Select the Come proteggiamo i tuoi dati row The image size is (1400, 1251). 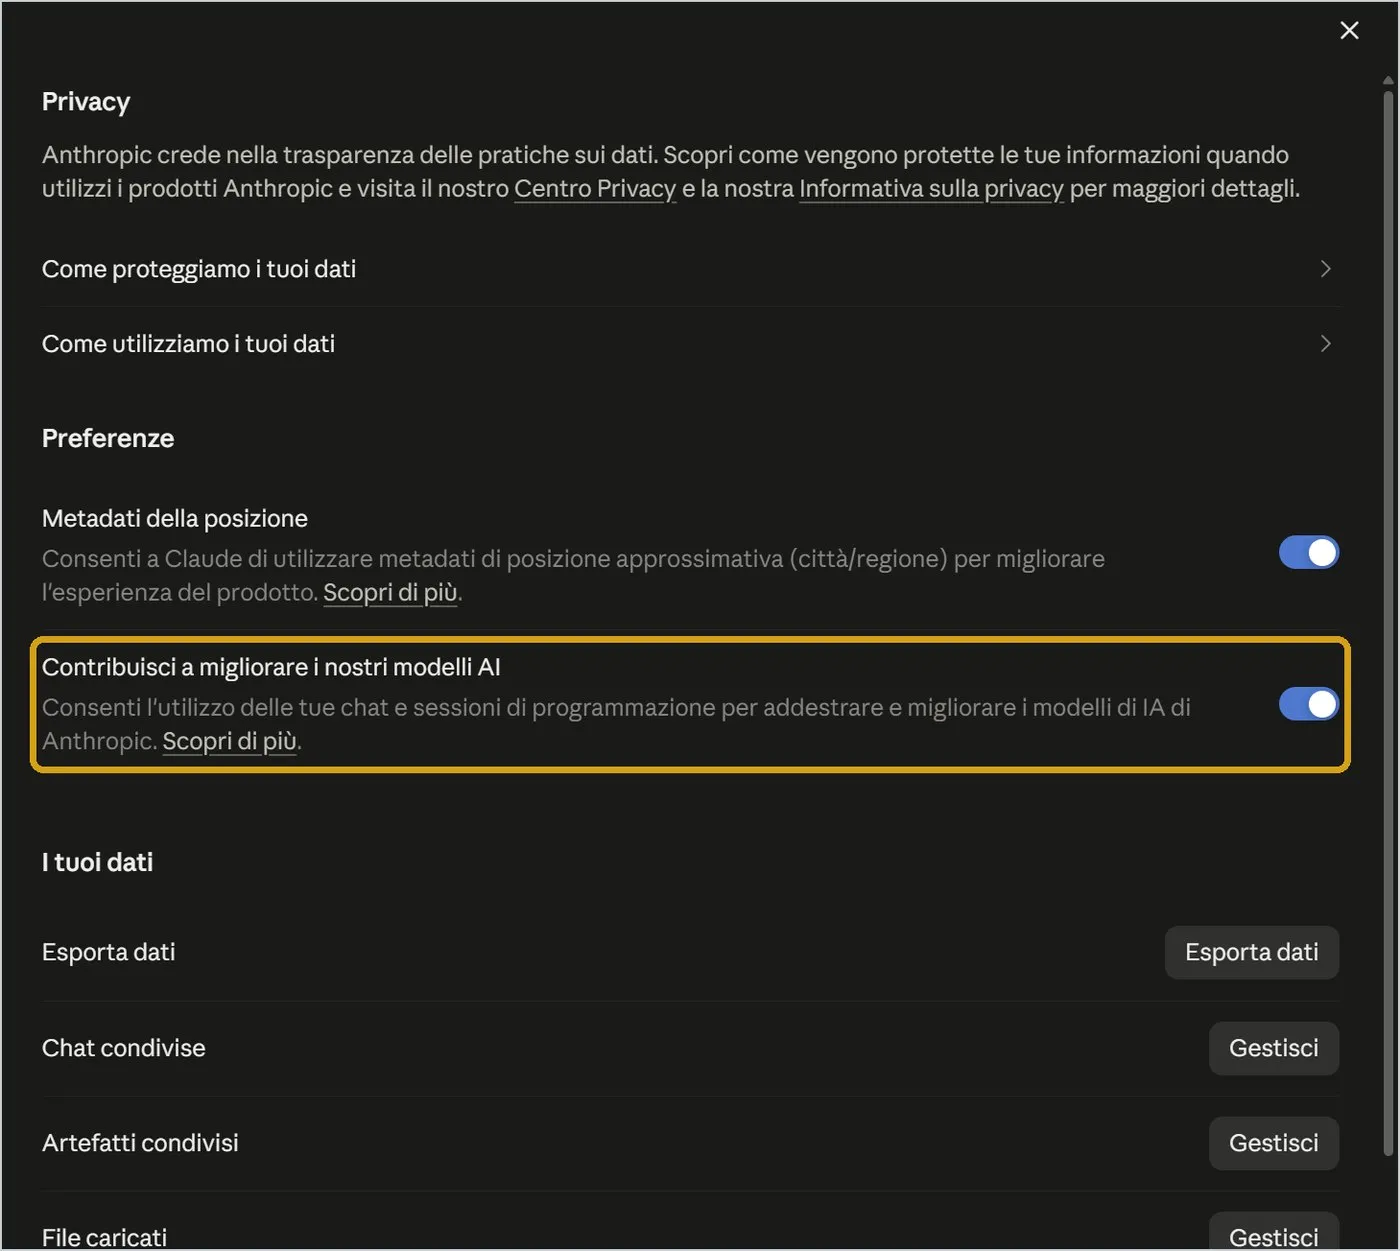[x=690, y=269]
